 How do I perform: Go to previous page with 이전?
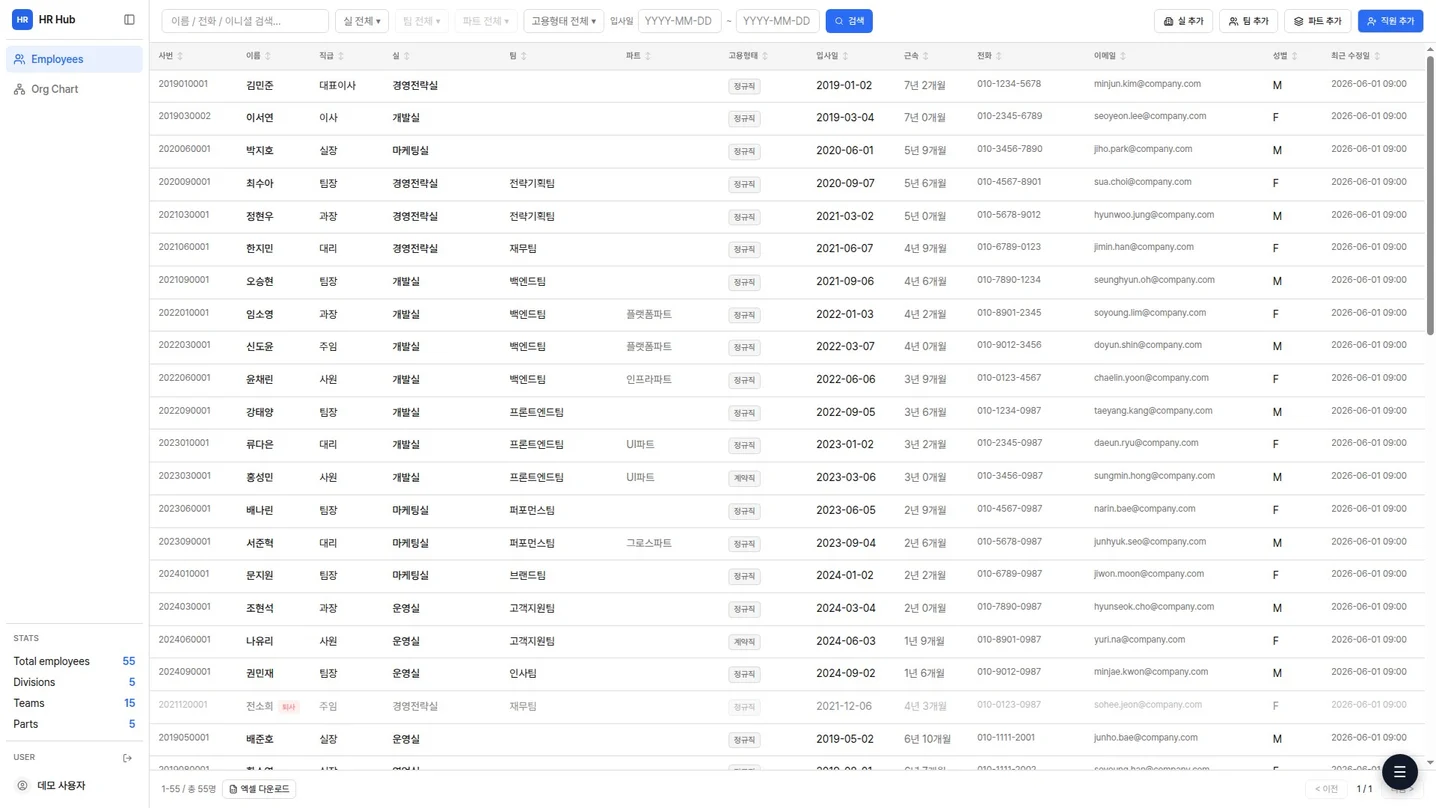pos(1326,789)
